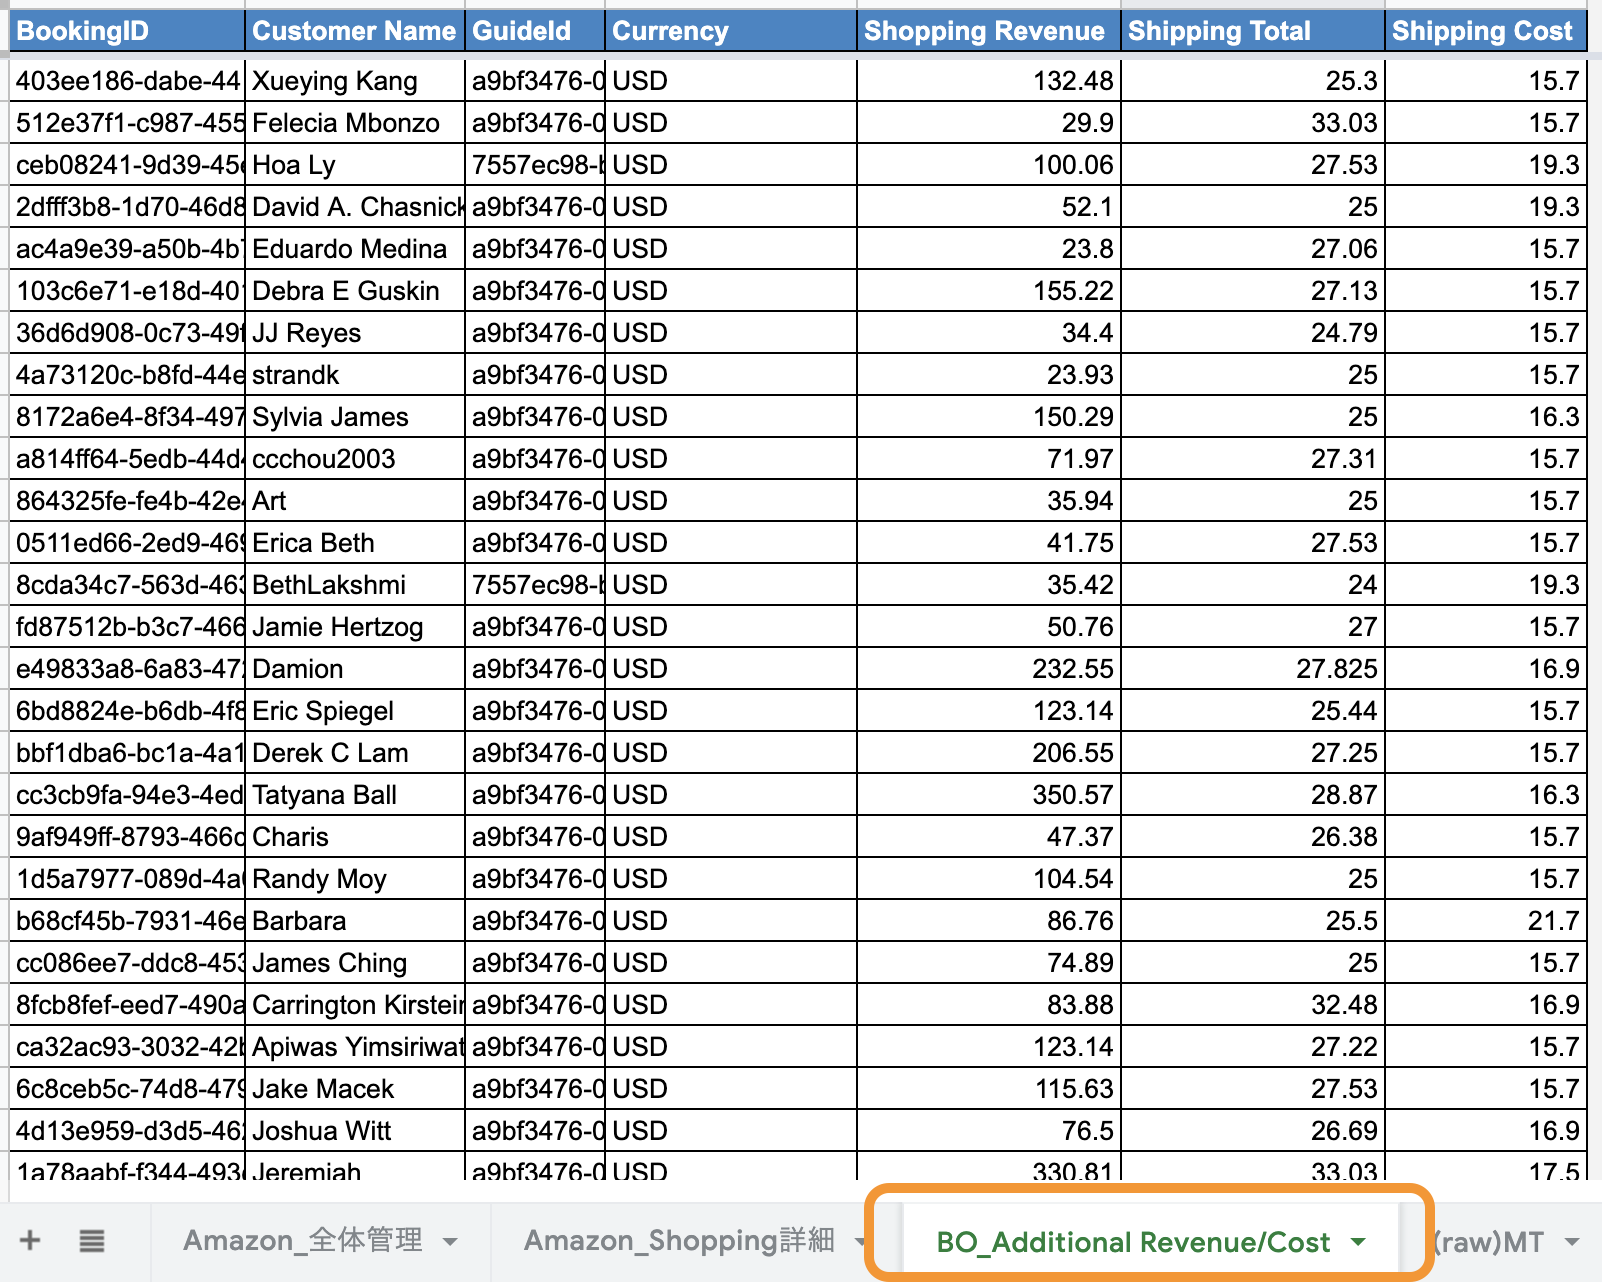Click the GuideId column header cell
Viewport: 1602px width, 1282px height.
(x=534, y=31)
